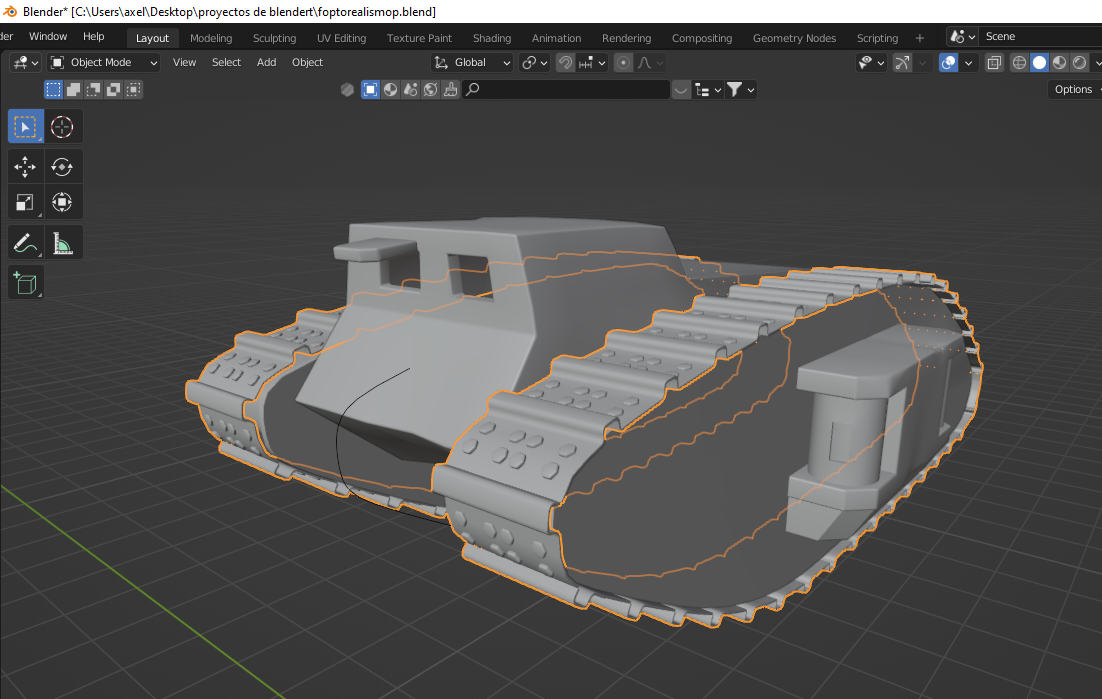This screenshot has height=699, width=1102.
Task: Click the tank model in viewport
Action: click(x=583, y=422)
